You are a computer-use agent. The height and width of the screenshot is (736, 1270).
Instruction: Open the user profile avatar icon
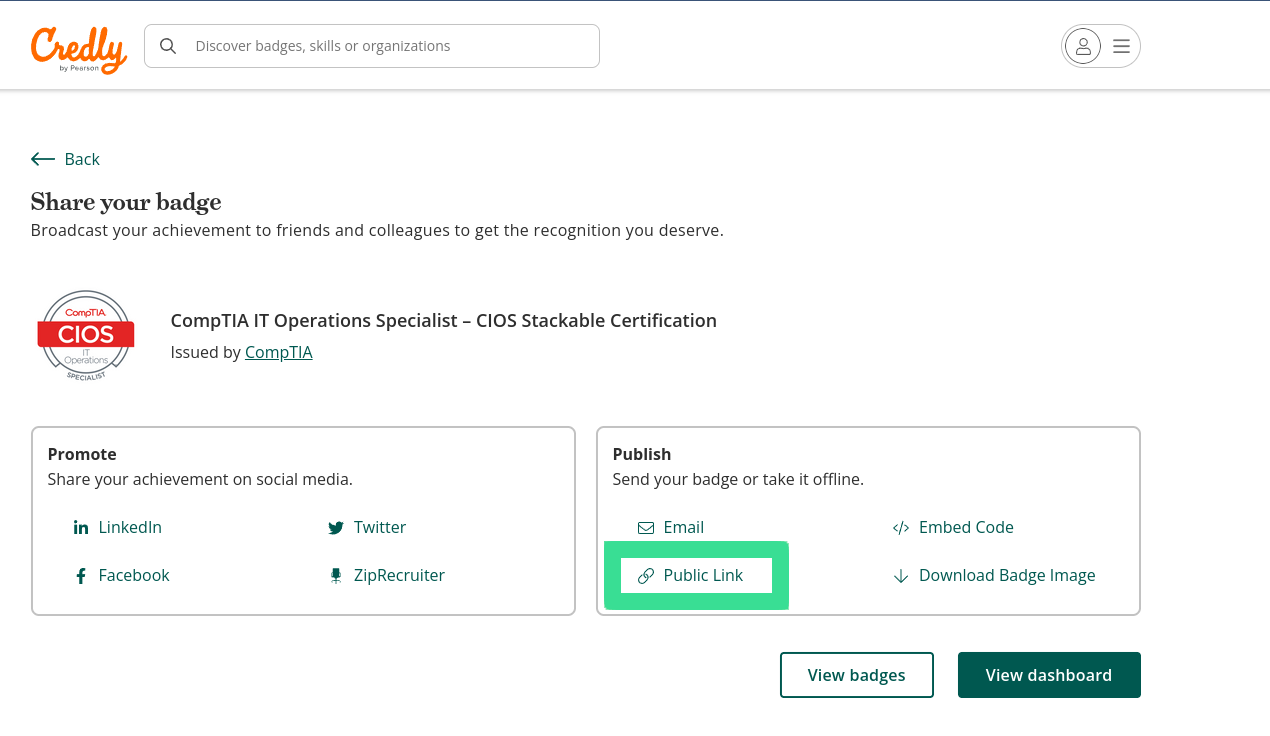(1083, 46)
